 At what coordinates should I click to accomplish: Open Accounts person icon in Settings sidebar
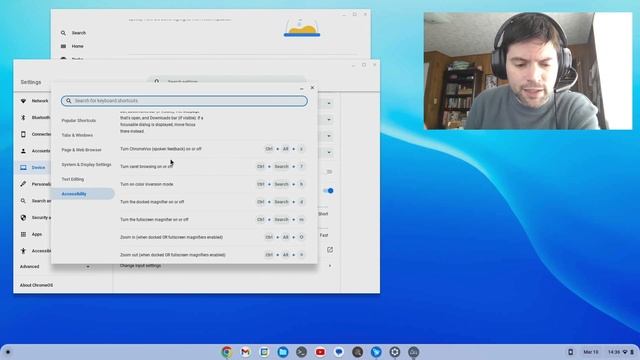[x=23, y=151]
